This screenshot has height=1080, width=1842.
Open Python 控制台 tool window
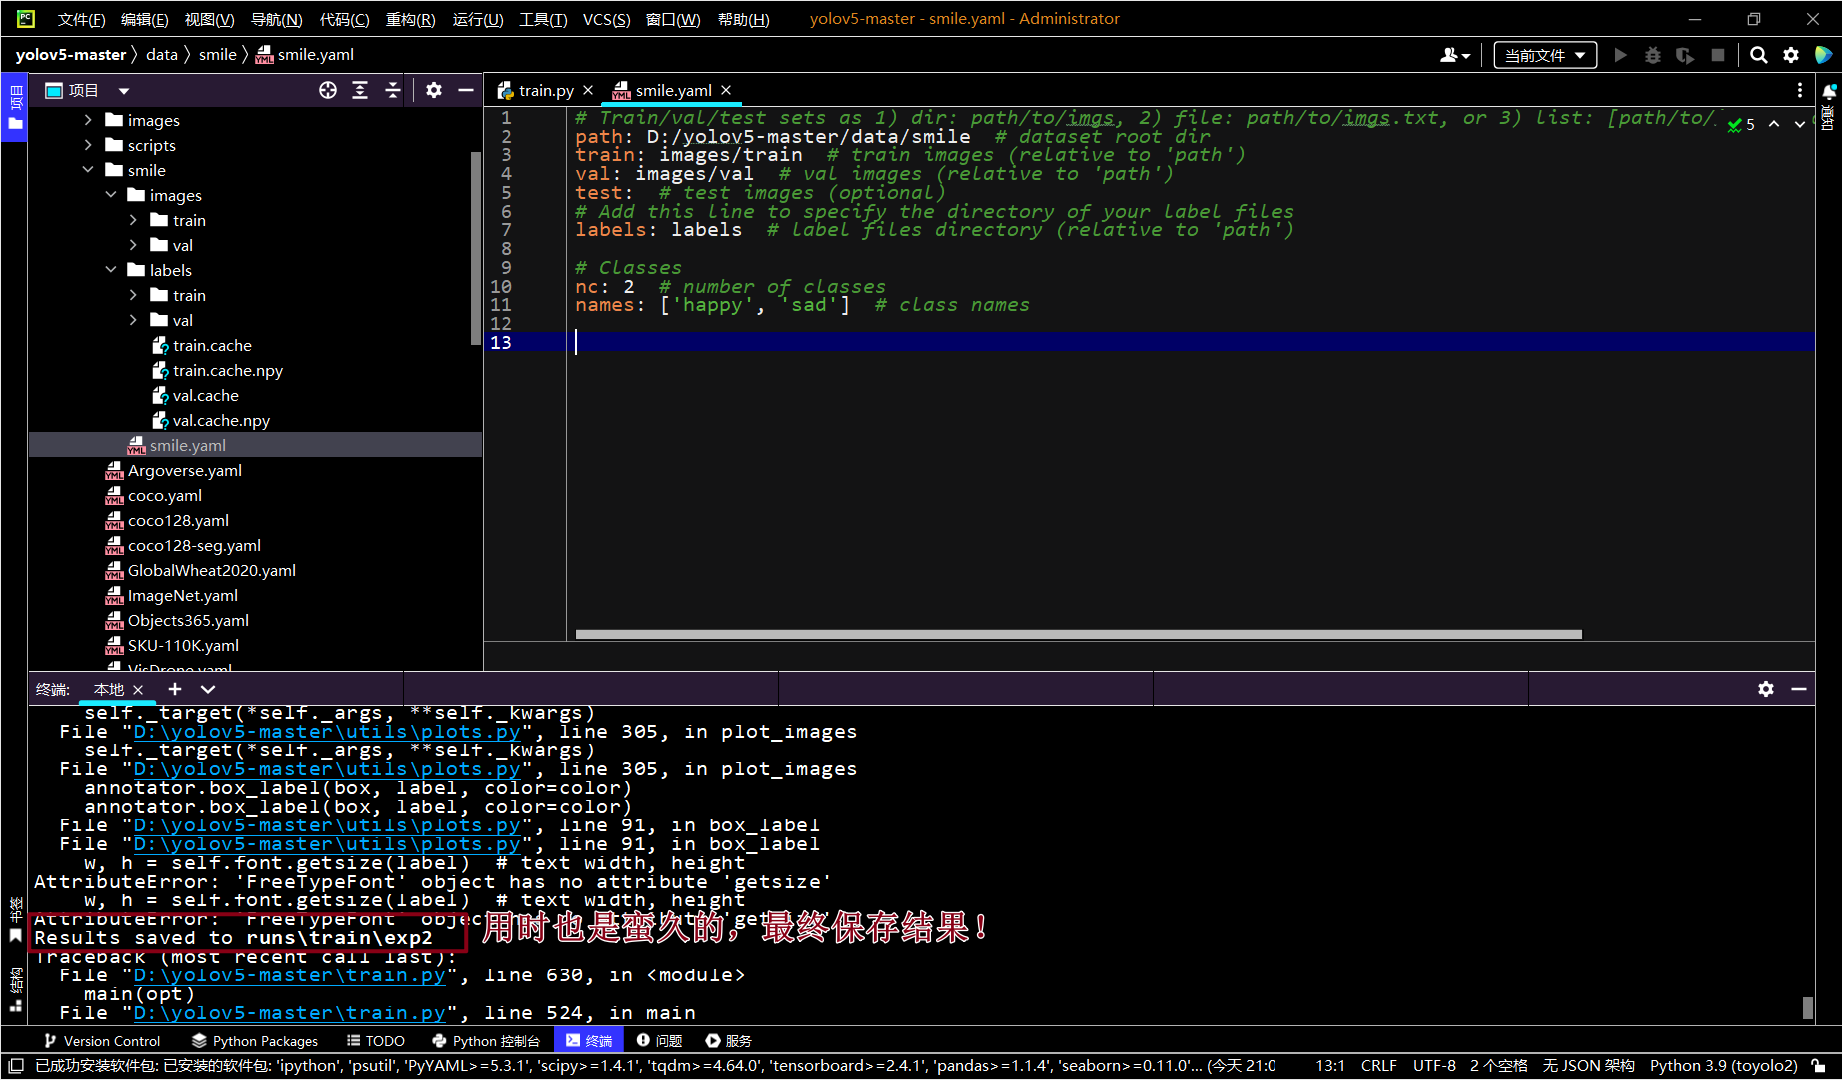tap(486, 1041)
